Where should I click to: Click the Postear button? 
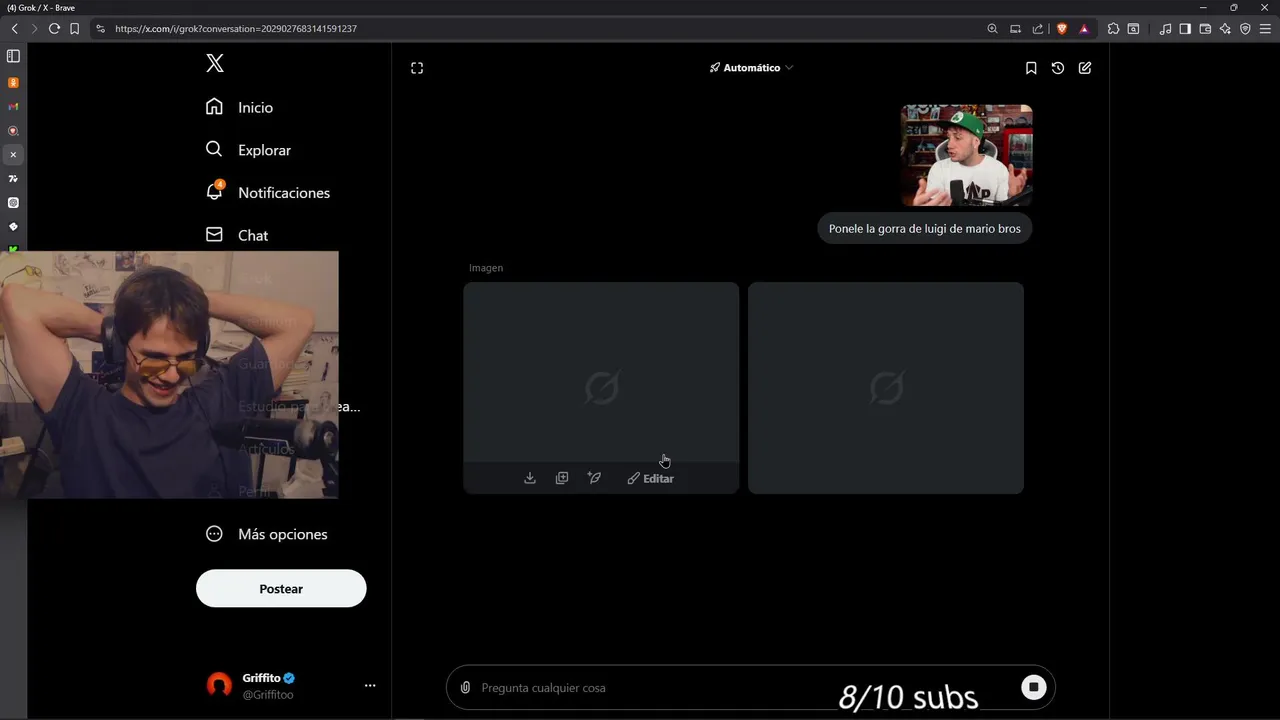(x=281, y=588)
